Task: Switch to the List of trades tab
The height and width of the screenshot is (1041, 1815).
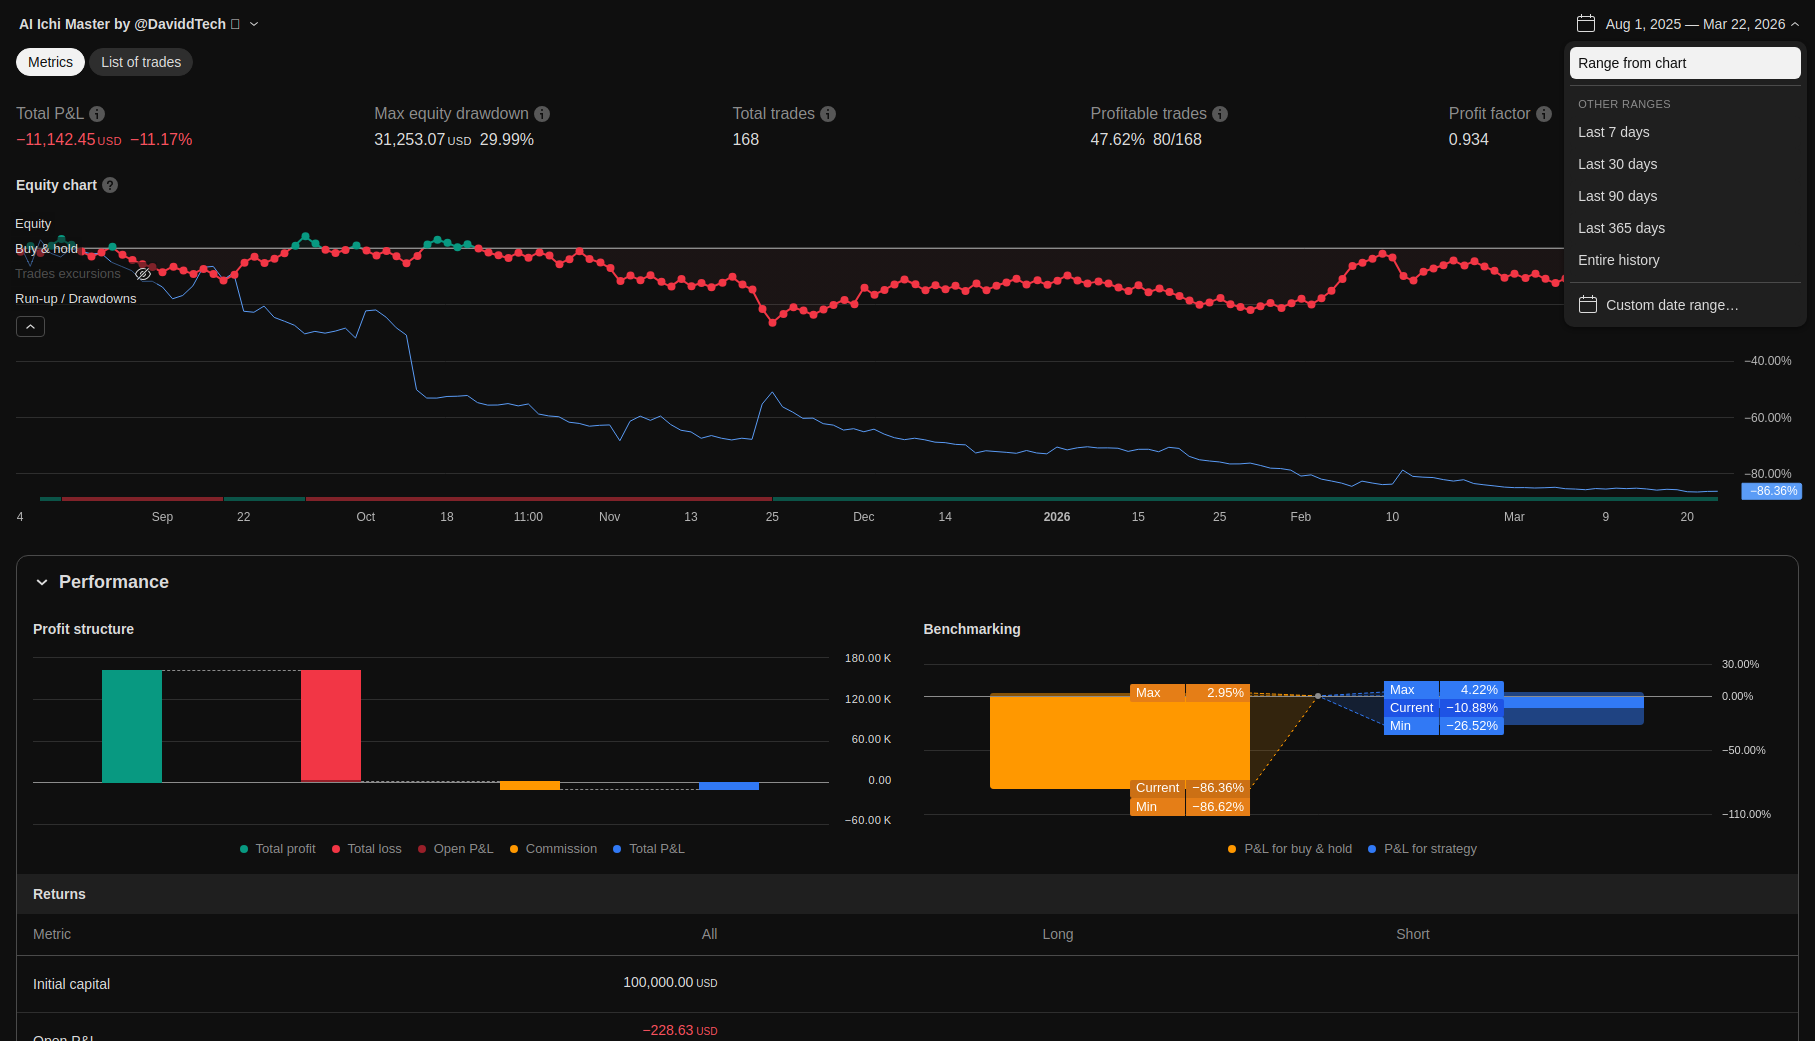Action: 141,62
